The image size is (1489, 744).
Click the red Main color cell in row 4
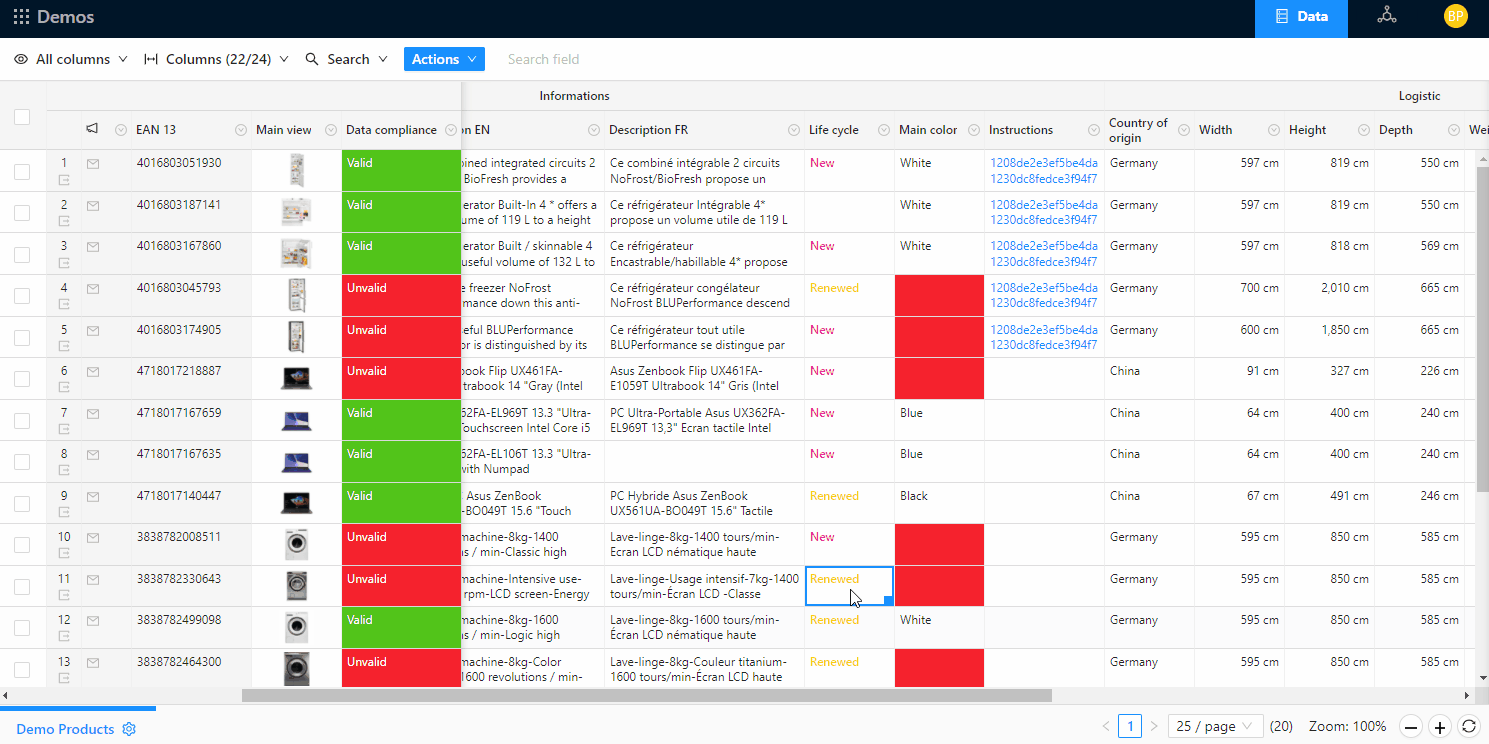pos(939,296)
